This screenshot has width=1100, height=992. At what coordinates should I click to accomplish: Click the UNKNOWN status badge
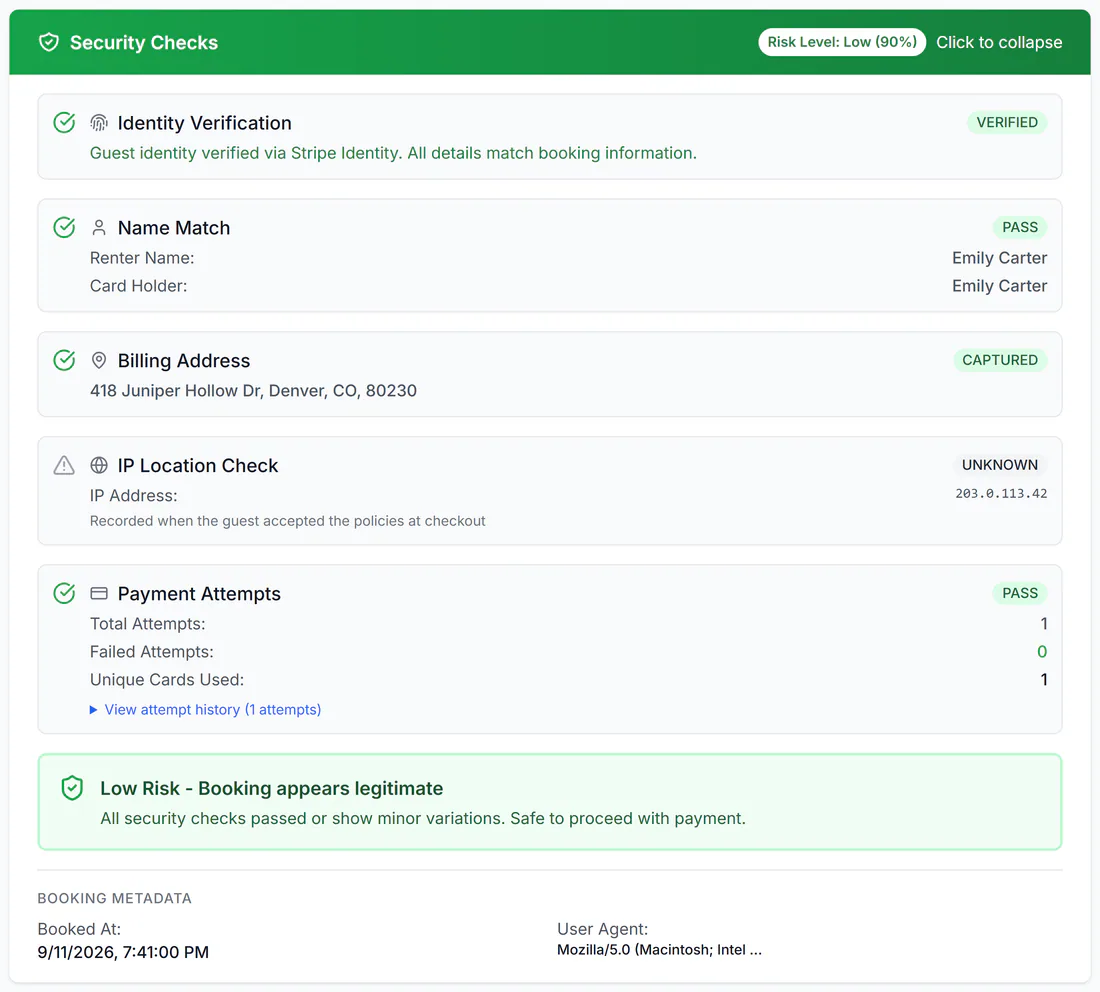[x=1000, y=465]
